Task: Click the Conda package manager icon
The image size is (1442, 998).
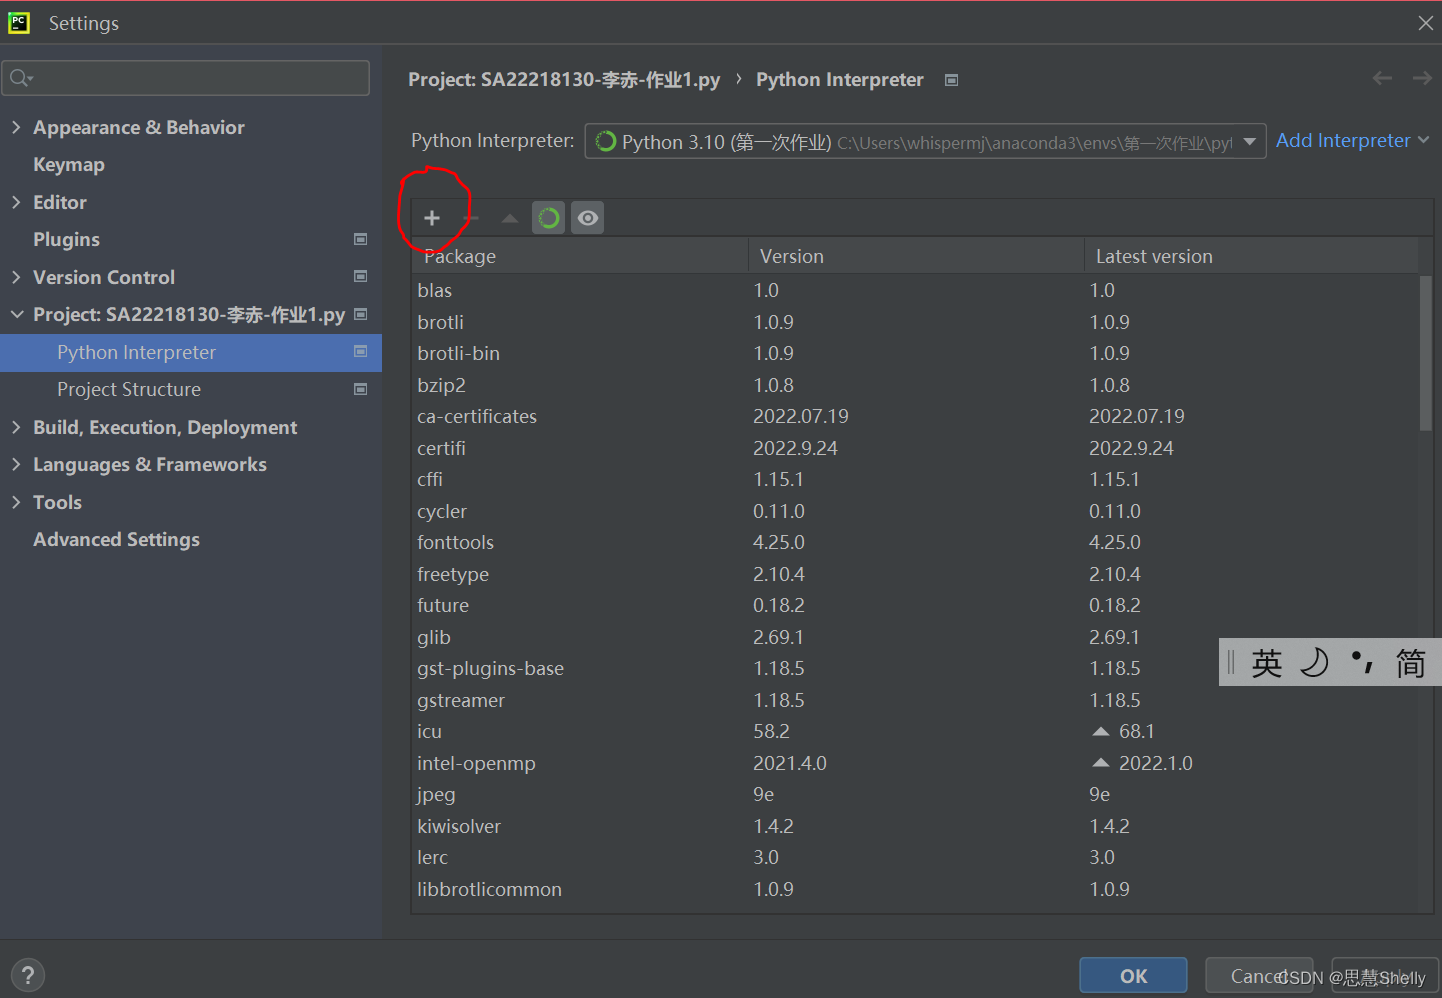Action: [548, 217]
